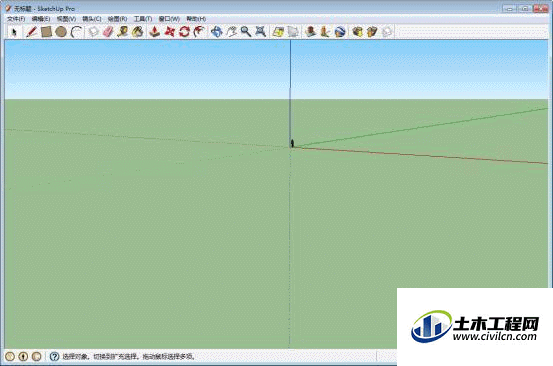Click the Make Component icon
The height and width of the screenshot is (366, 553).
[93, 32]
